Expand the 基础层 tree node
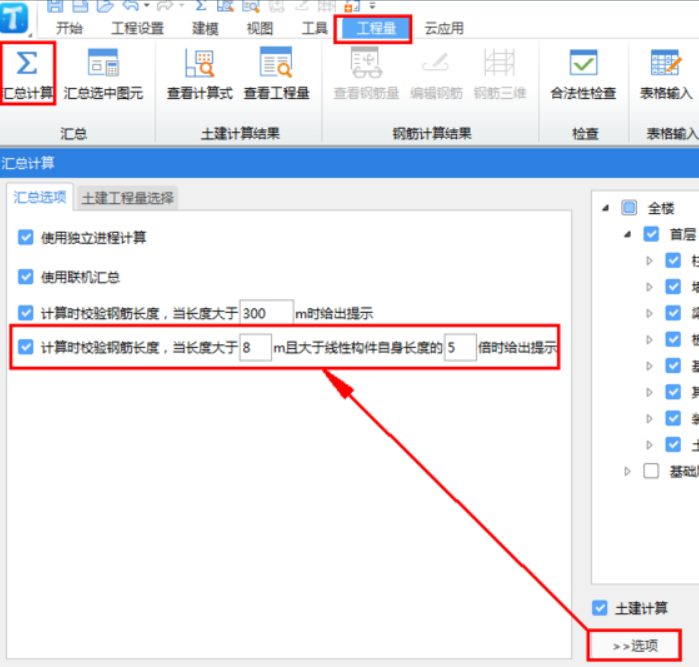The image size is (699, 667). [x=627, y=470]
